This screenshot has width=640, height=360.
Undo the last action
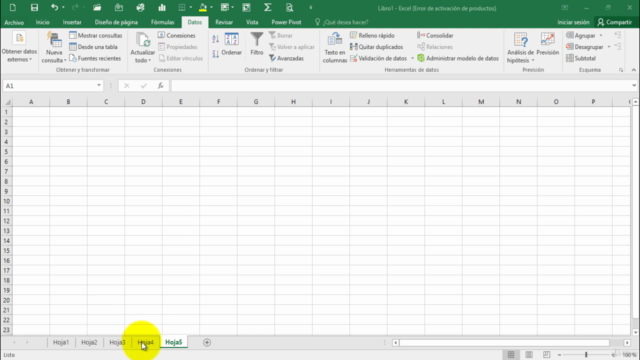click(x=54, y=7)
